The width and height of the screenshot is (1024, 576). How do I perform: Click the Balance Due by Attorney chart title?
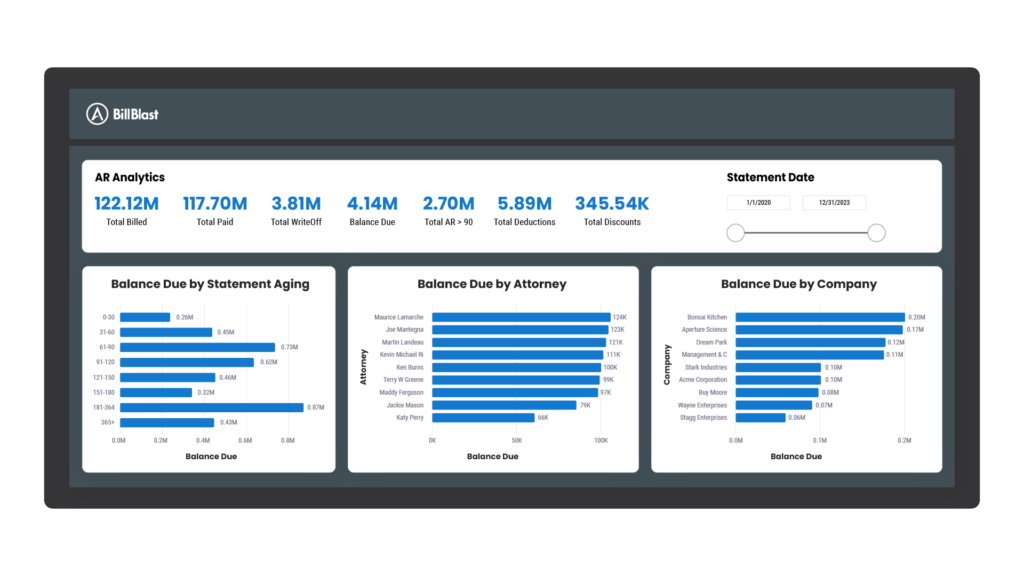point(492,284)
